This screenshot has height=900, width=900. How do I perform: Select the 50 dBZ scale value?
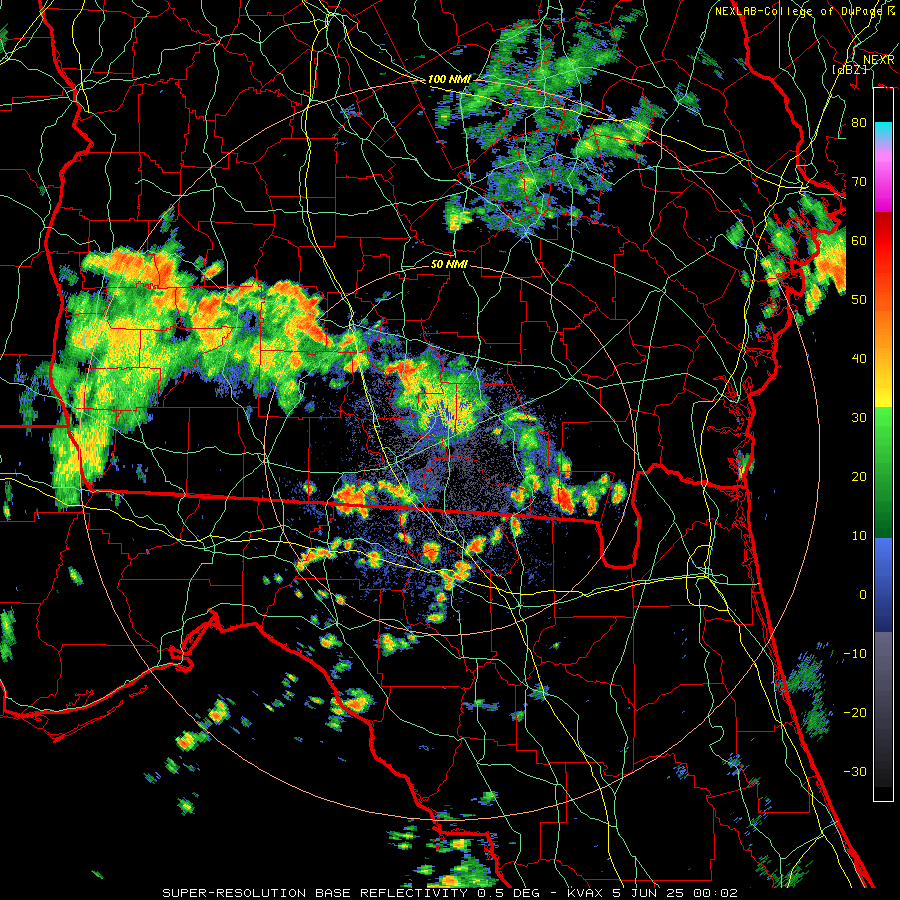point(859,300)
